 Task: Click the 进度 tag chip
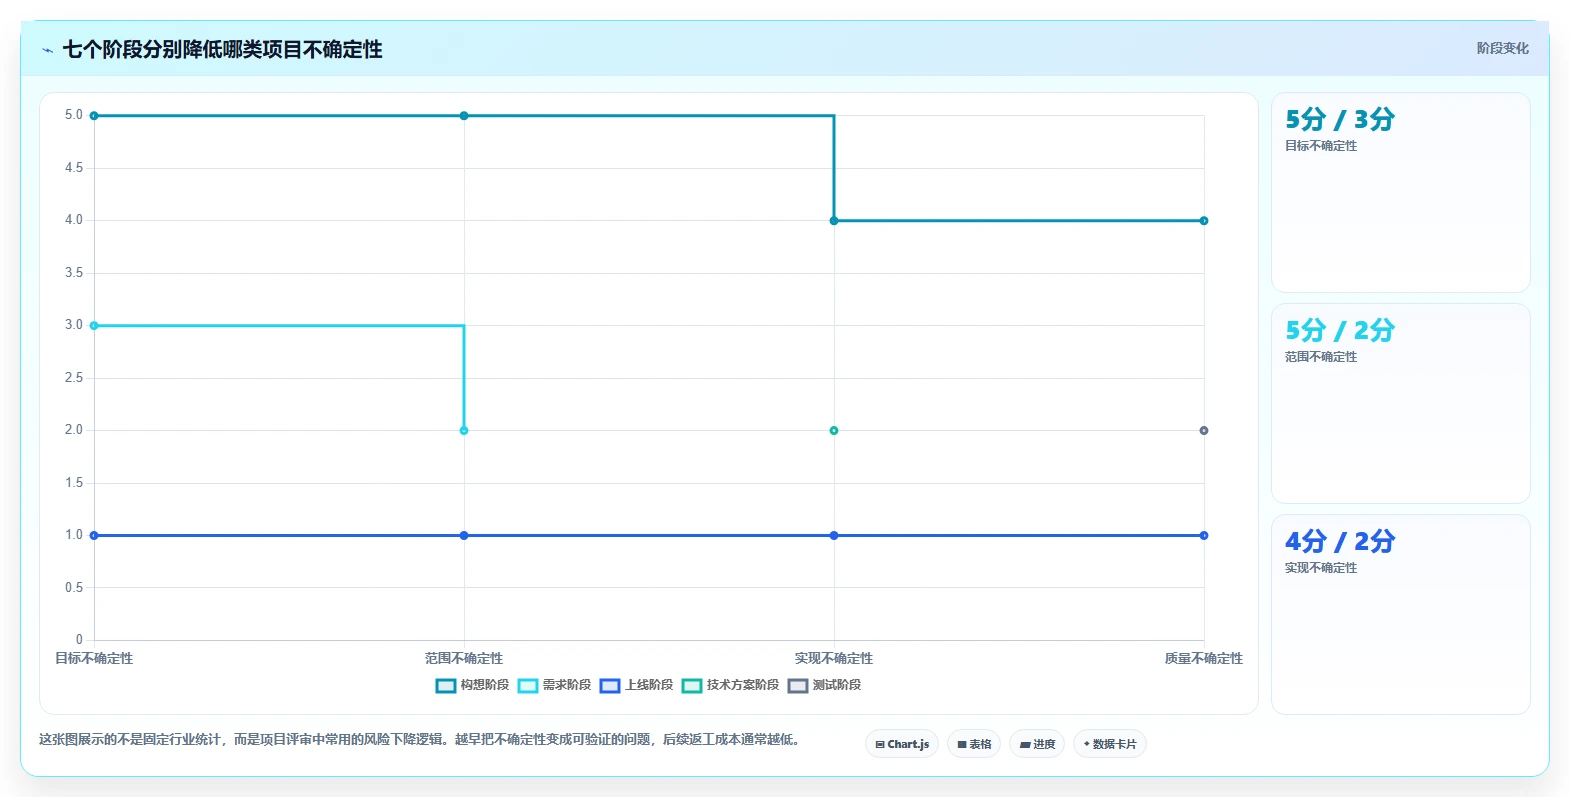(1037, 744)
